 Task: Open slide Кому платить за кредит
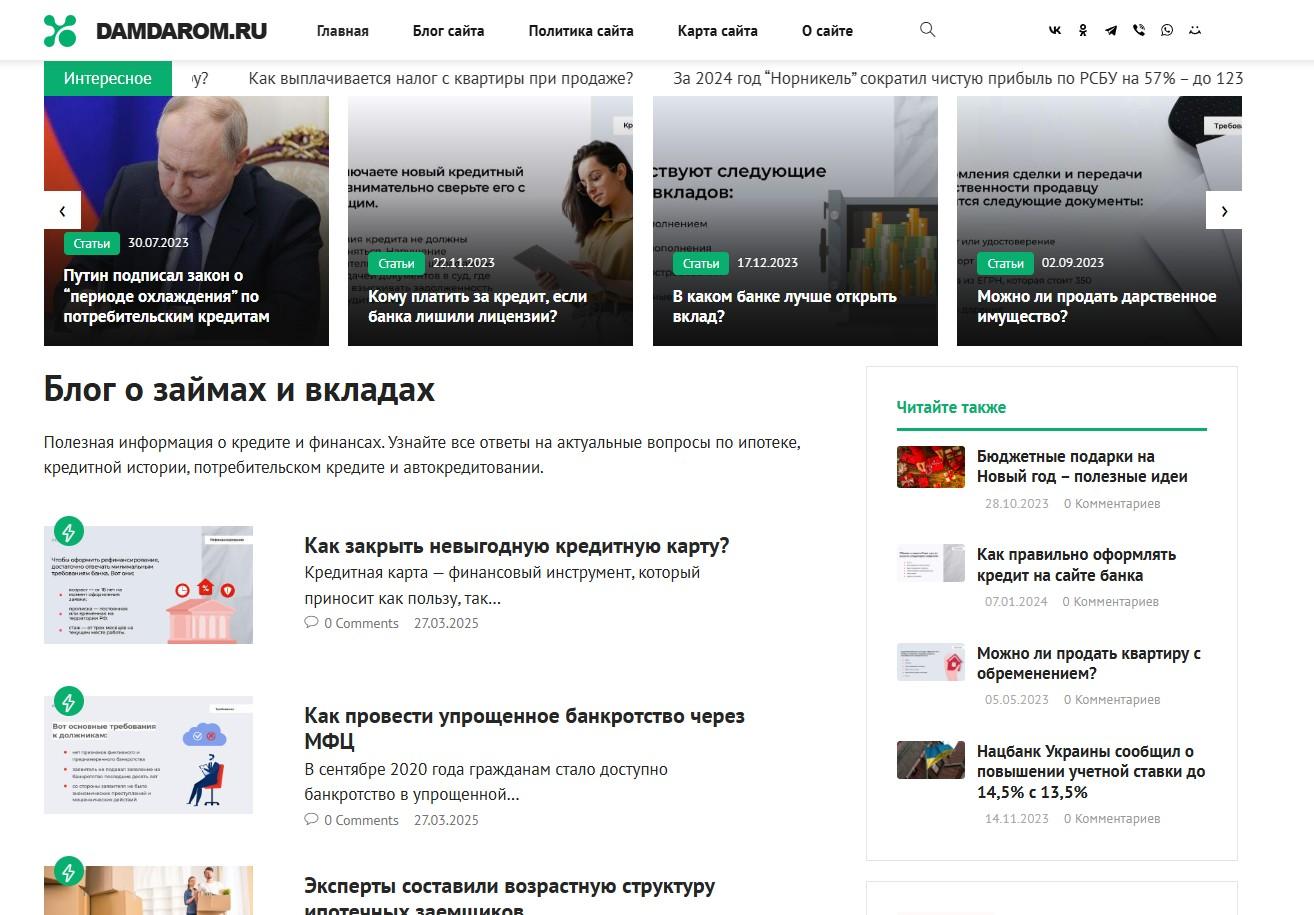click(478, 307)
